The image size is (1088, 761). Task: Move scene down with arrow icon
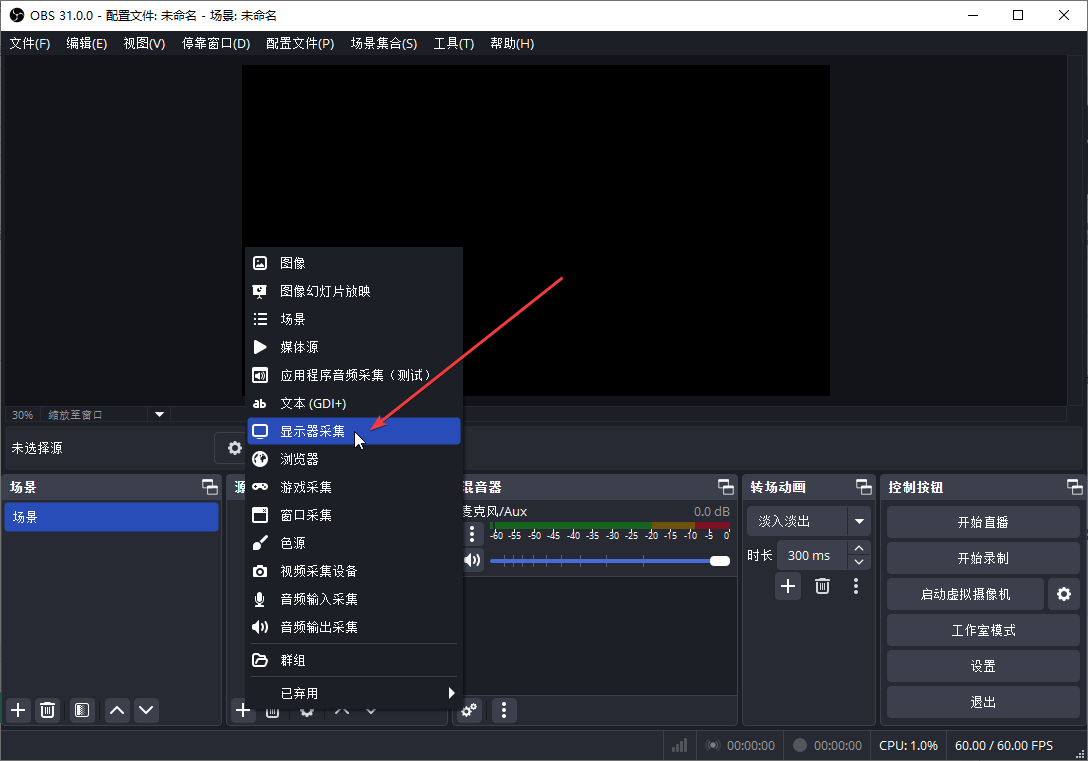tap(146, 710)
